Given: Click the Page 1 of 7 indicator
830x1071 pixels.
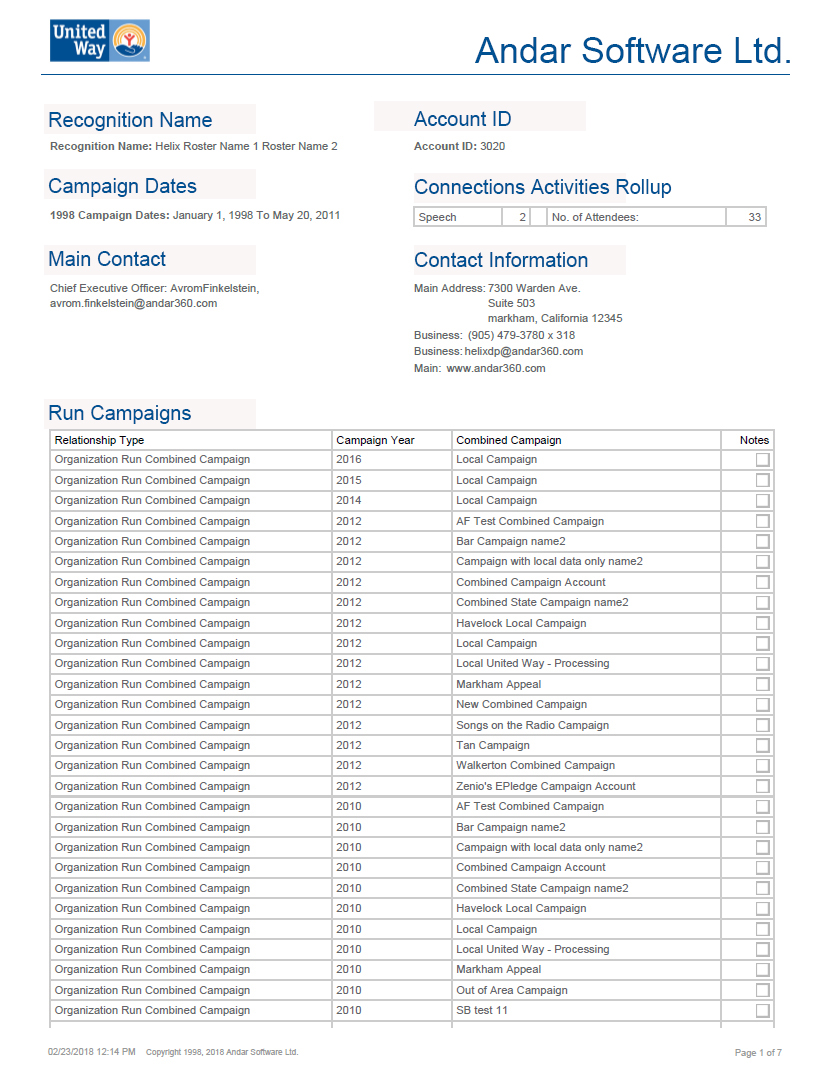Looking at the screenshot, I should 758,1052.
